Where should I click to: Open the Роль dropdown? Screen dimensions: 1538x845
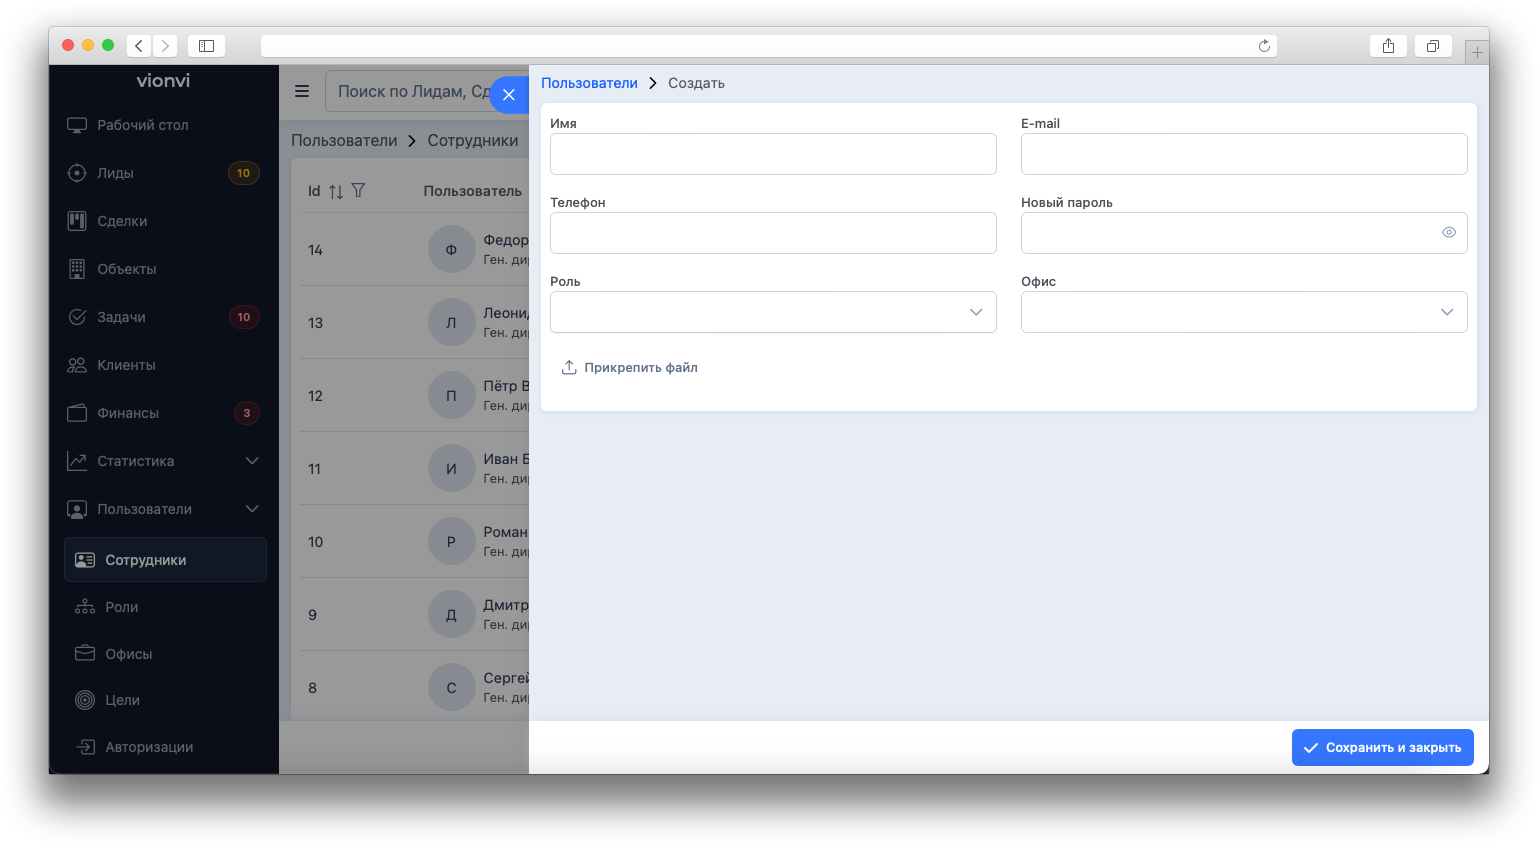pos(773,312)
